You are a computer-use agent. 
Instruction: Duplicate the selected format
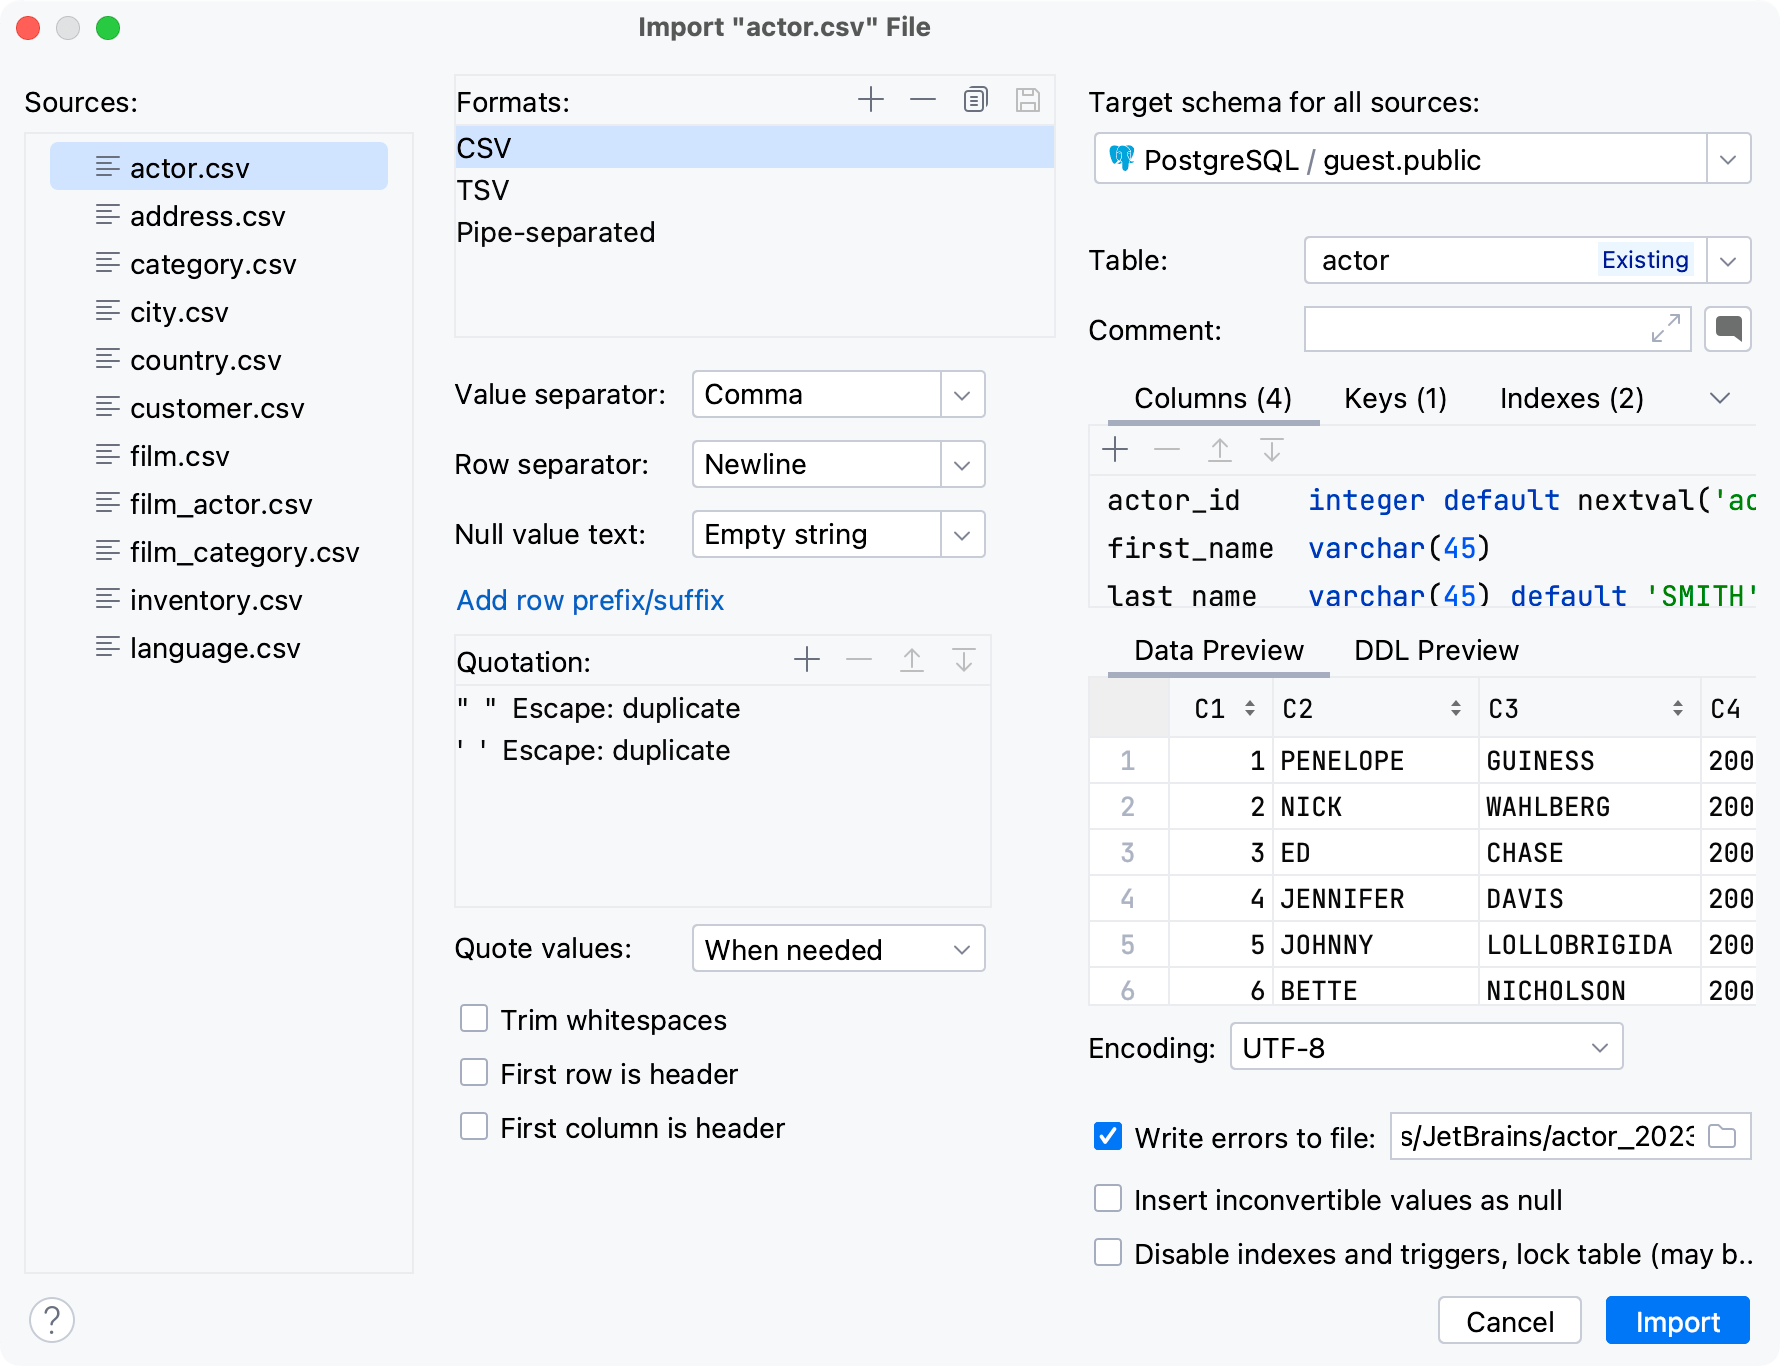point(975,99)
